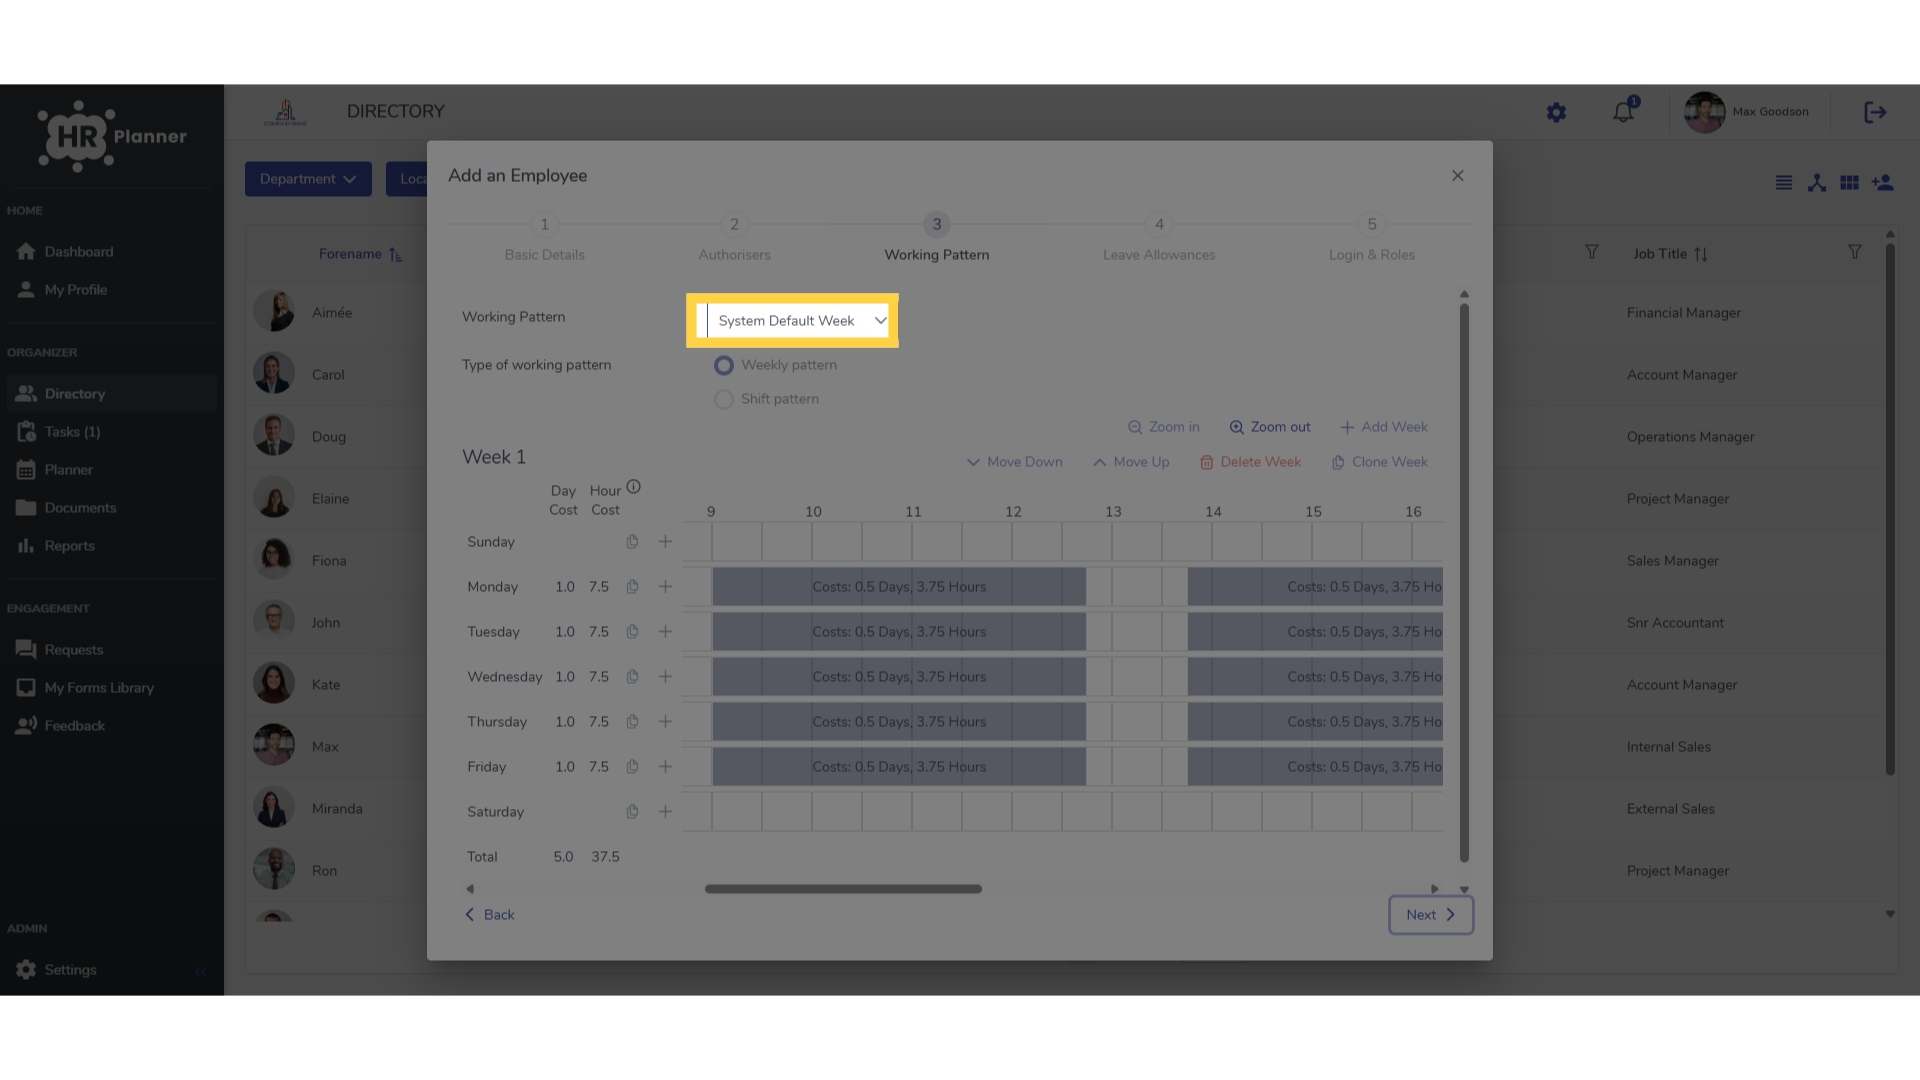1920x1080 pixels.
Task: Switch to list view icon
Action: [x=1783, y=183]
